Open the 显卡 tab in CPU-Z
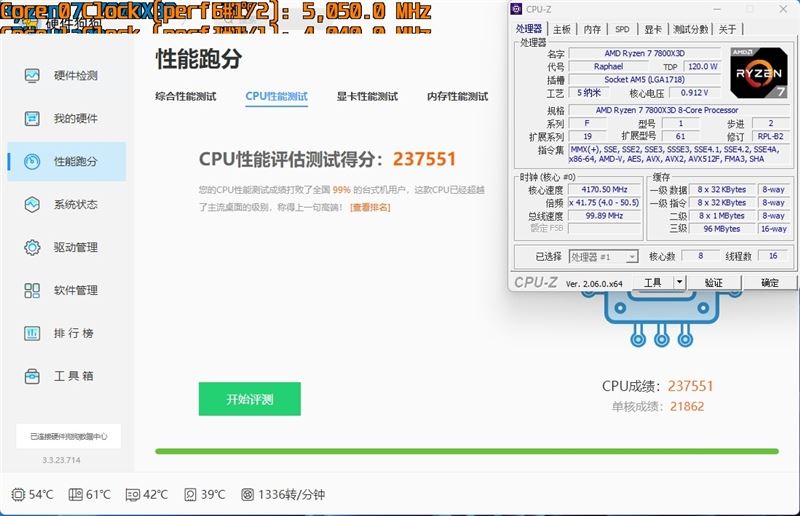The image size is (800, 516). pyautogui.click(x=653, y=29)
